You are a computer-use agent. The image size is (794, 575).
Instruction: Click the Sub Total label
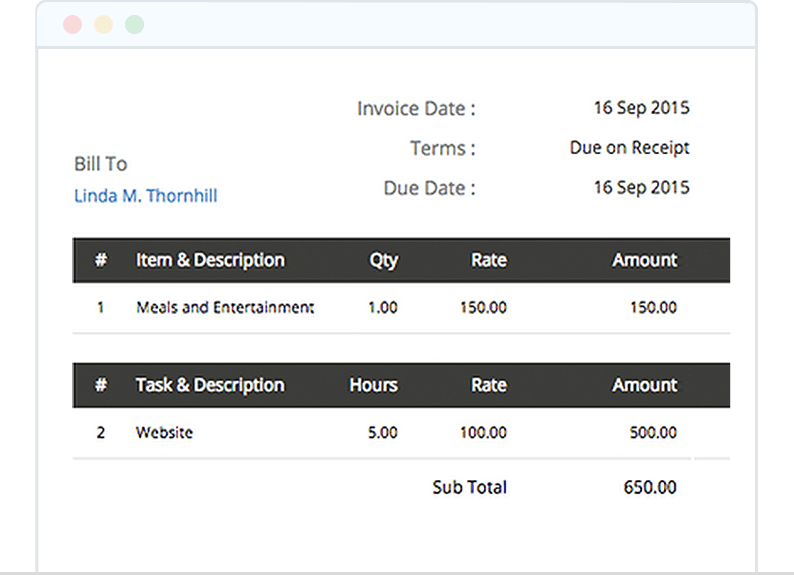click(469, 488)
